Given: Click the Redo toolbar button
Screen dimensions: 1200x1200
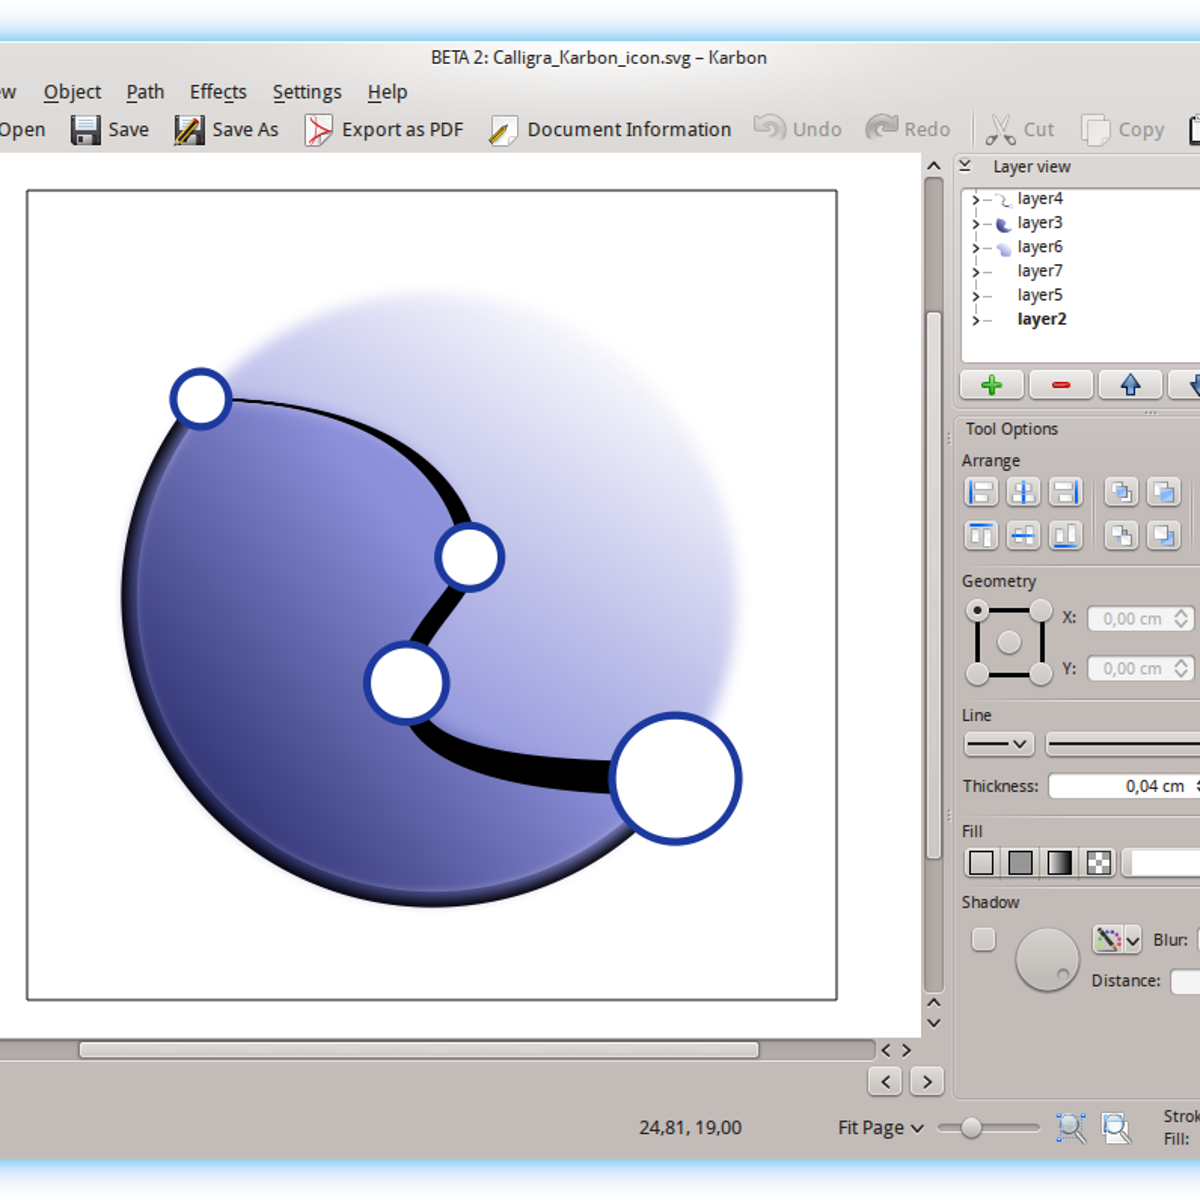Looking at the screenshot, I should click(908, 129).
